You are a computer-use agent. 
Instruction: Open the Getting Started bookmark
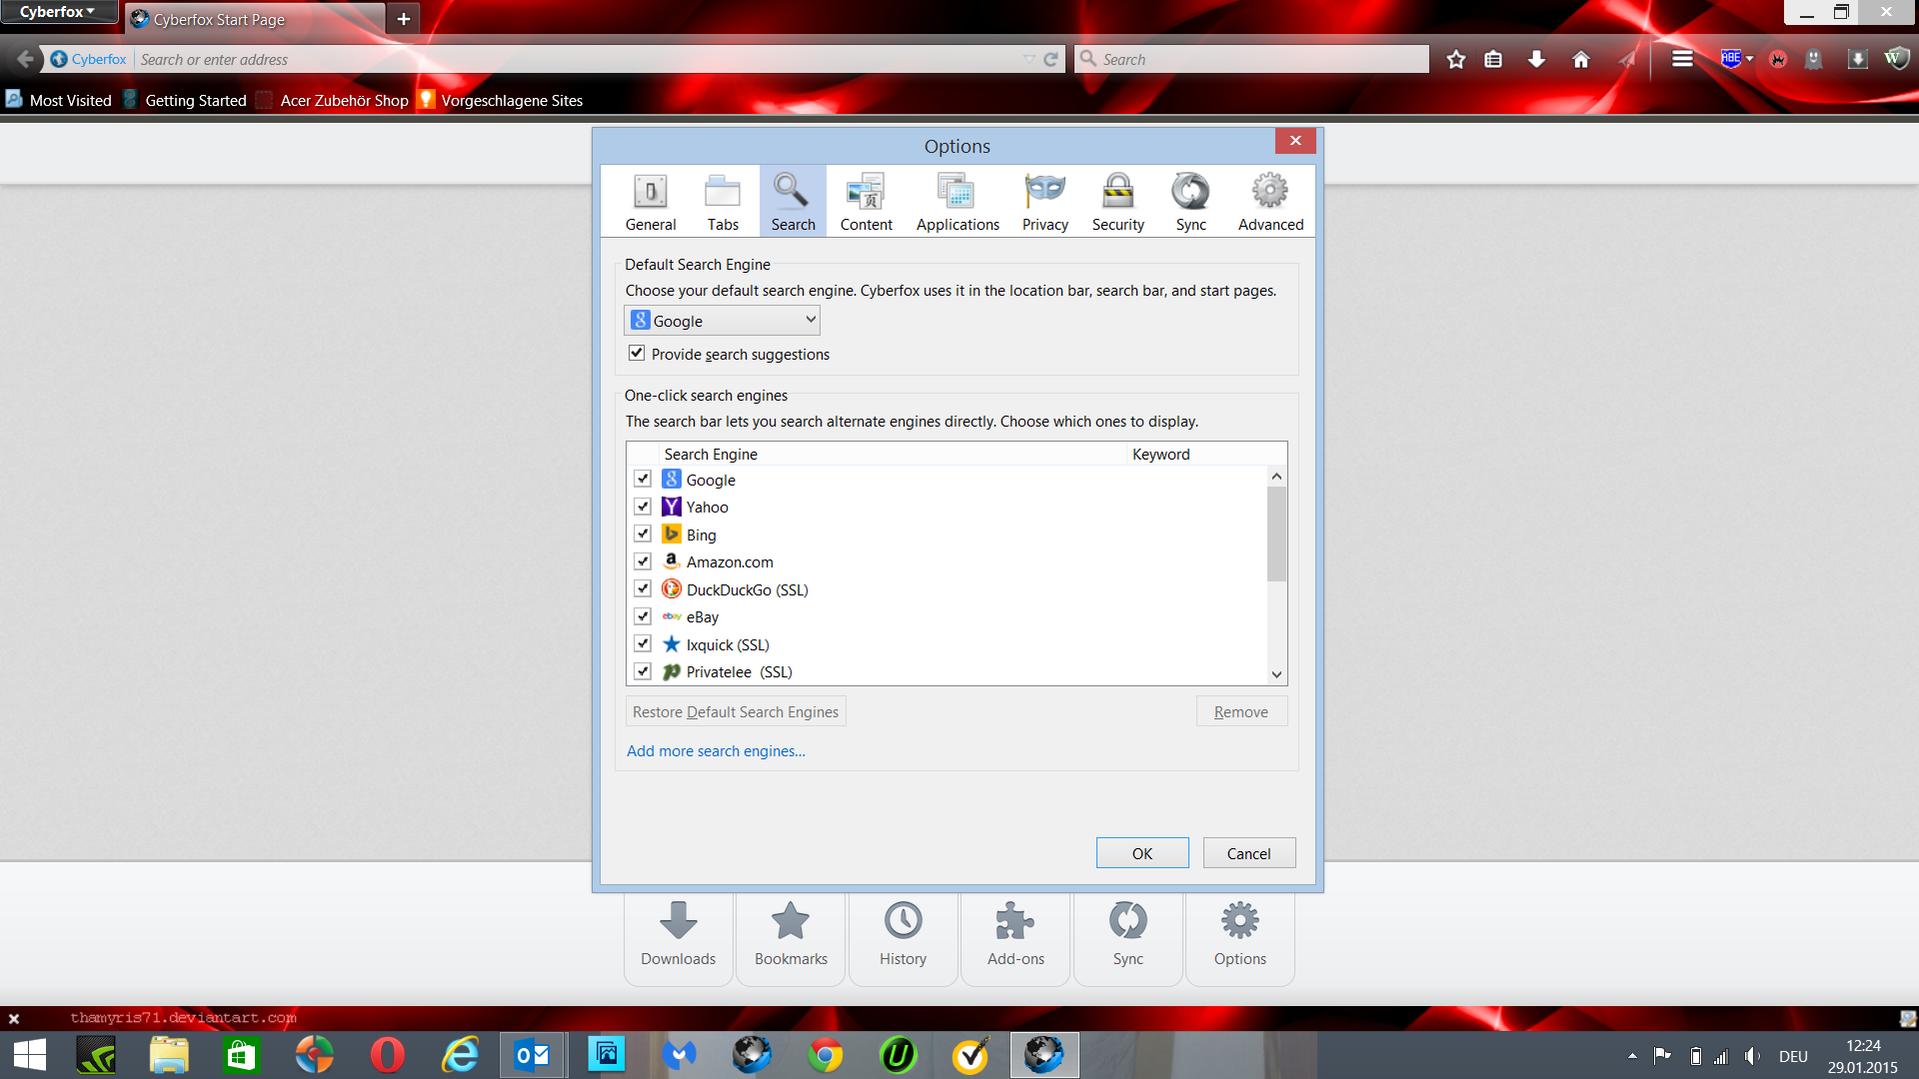coord(185,100)
